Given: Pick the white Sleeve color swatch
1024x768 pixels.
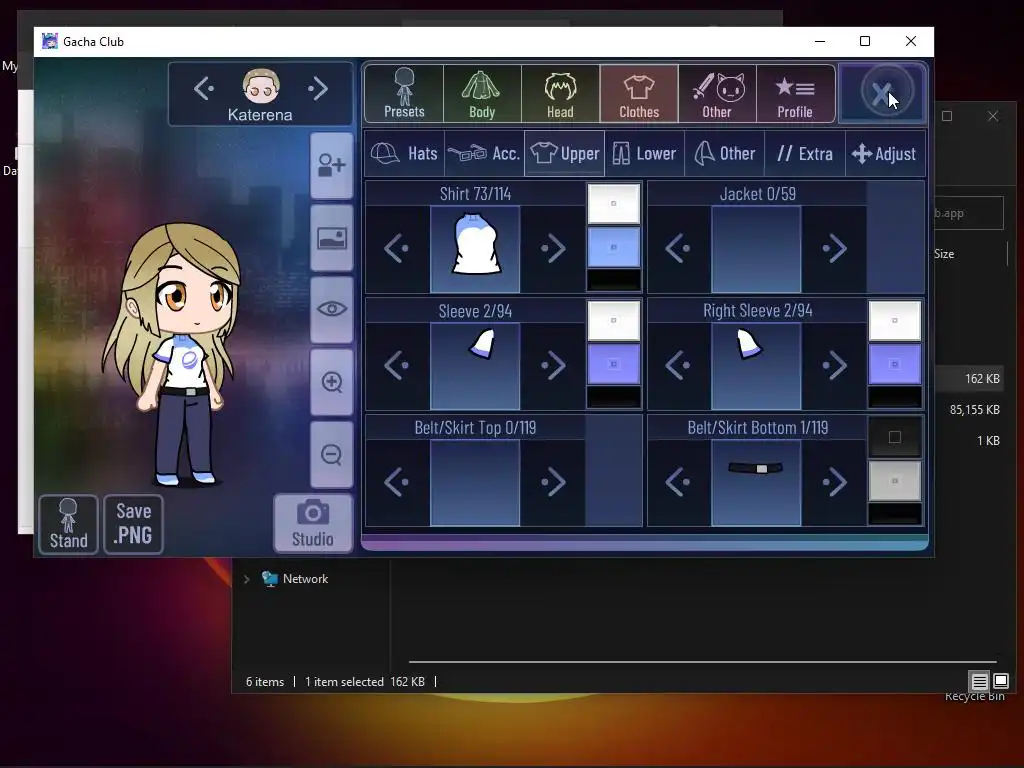Looking at the screenshot, I should tap(613, 321).
